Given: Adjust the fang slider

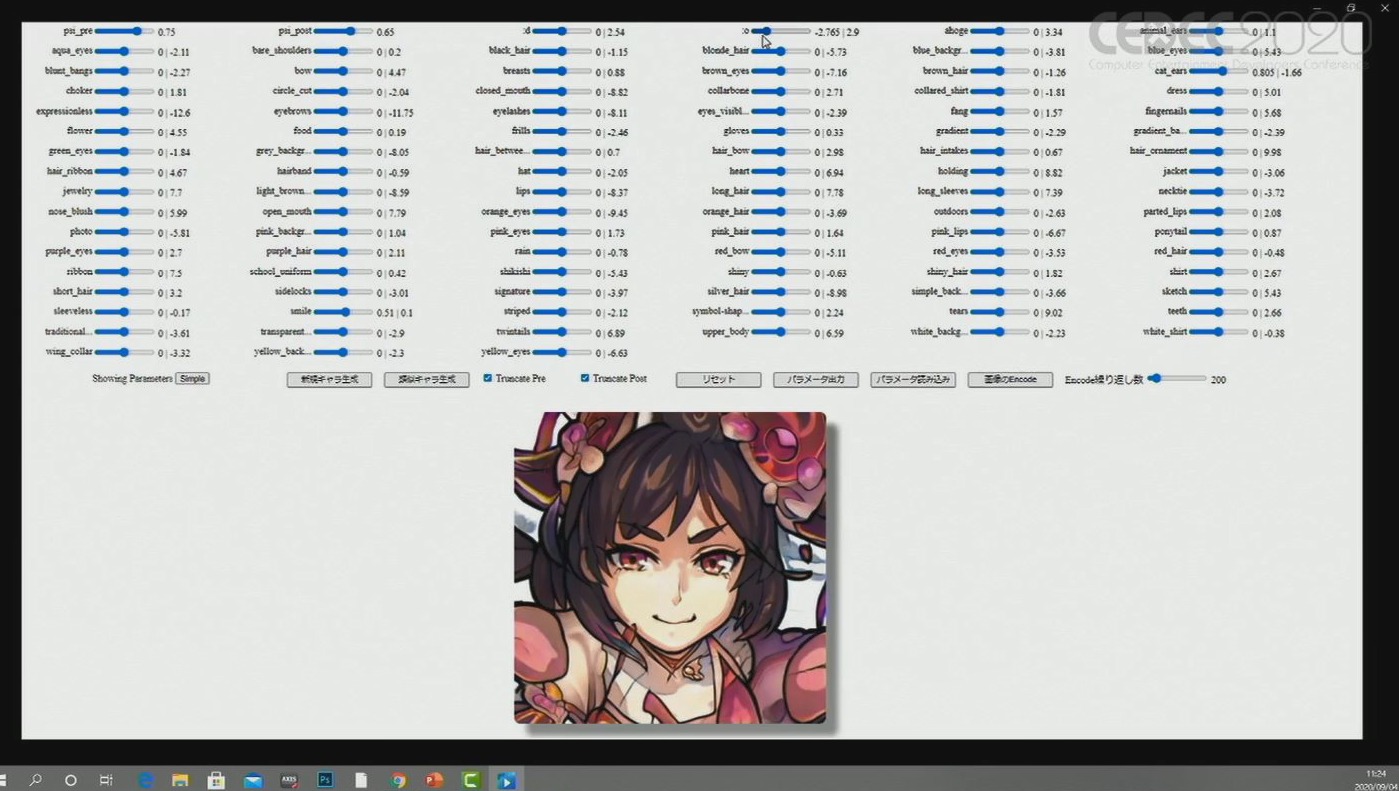Looking at the screenshot, I should pos(1000,111).
